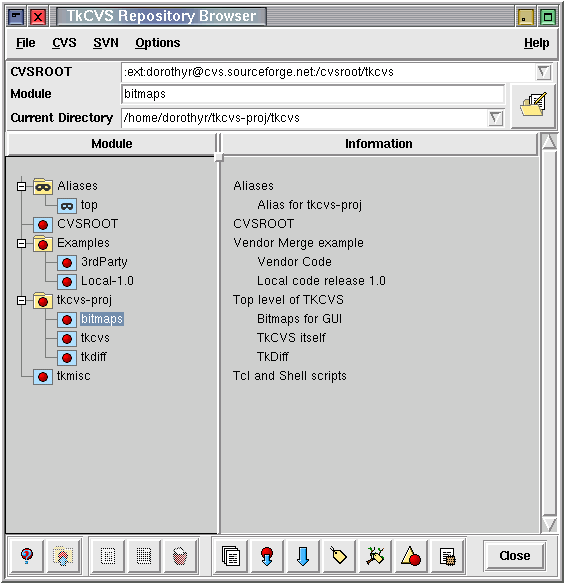Click the small dotted-square toolbar icon
Viewport: 564px width, 583px height.
pos(108,556)
